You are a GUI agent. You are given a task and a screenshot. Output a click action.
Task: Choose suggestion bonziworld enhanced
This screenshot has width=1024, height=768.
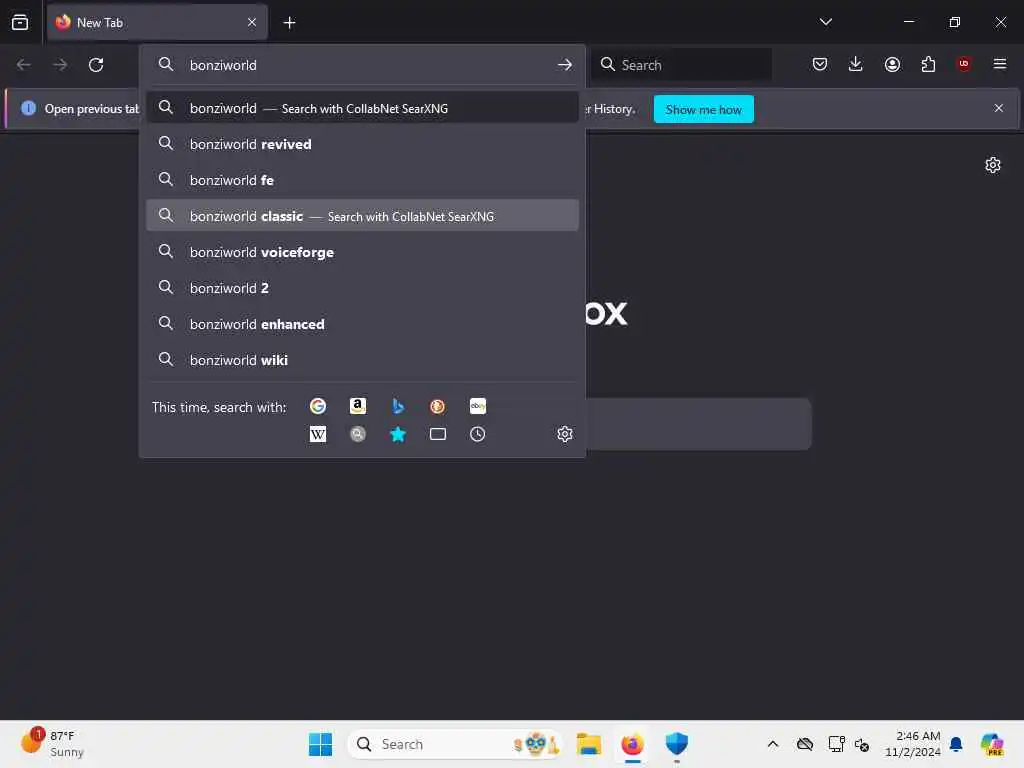click(x=362, y=324)
